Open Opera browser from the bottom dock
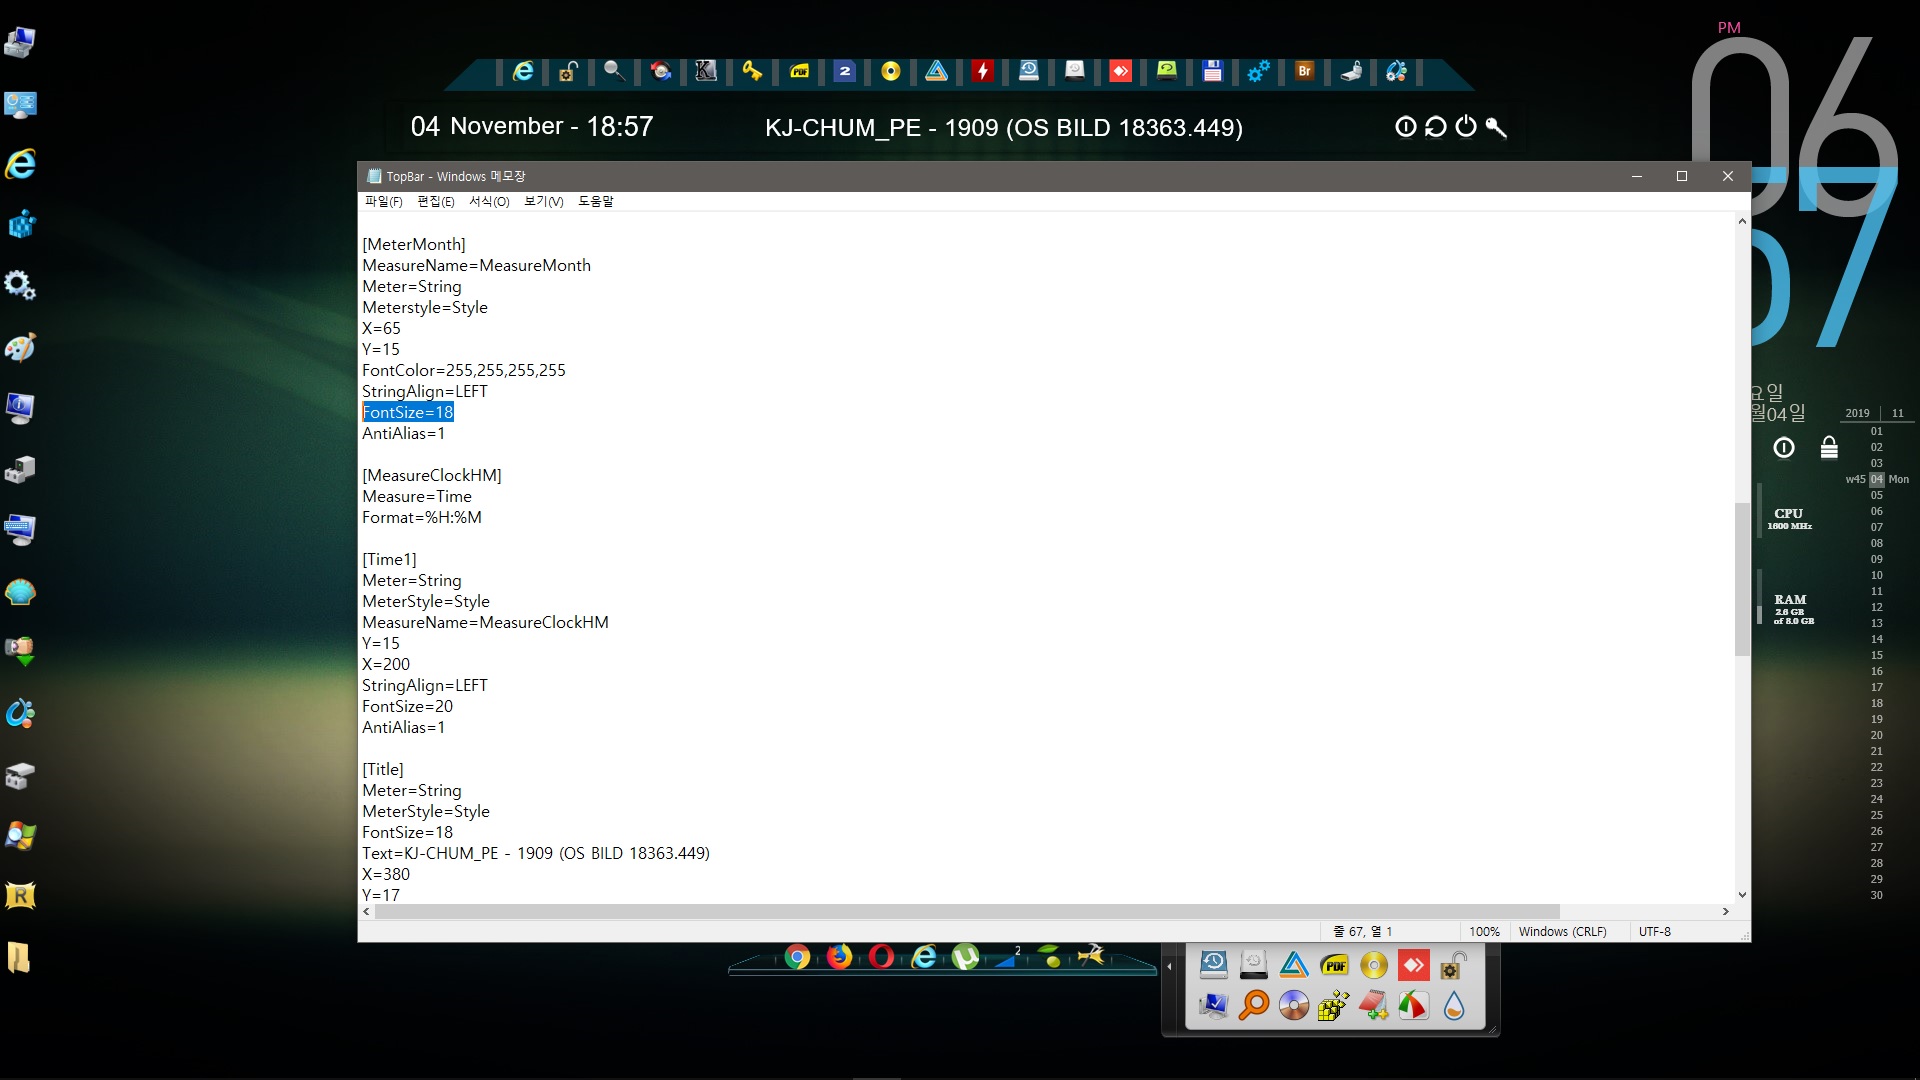 pyautogui.click(x=881, y=957)
